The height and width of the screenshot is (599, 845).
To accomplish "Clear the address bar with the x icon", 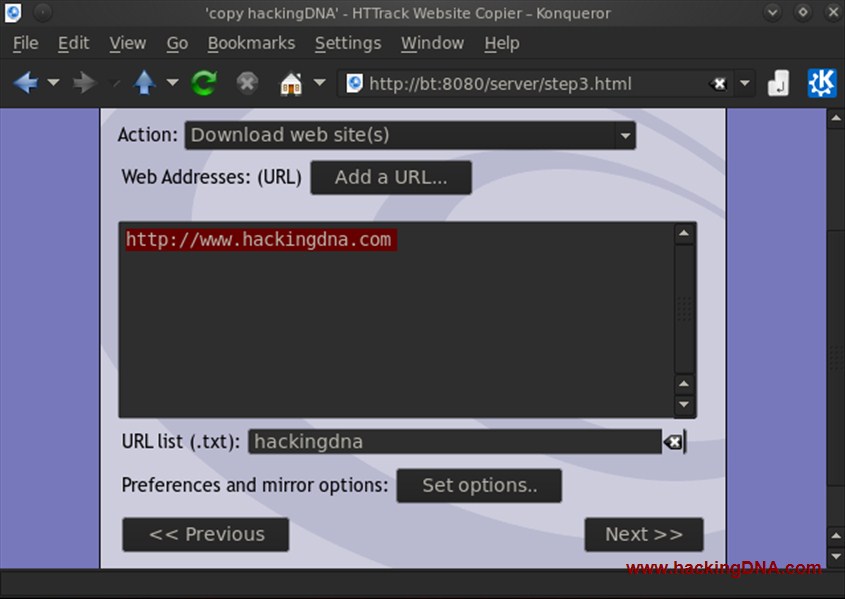I will pyautogui.click(x=720, y=83).
